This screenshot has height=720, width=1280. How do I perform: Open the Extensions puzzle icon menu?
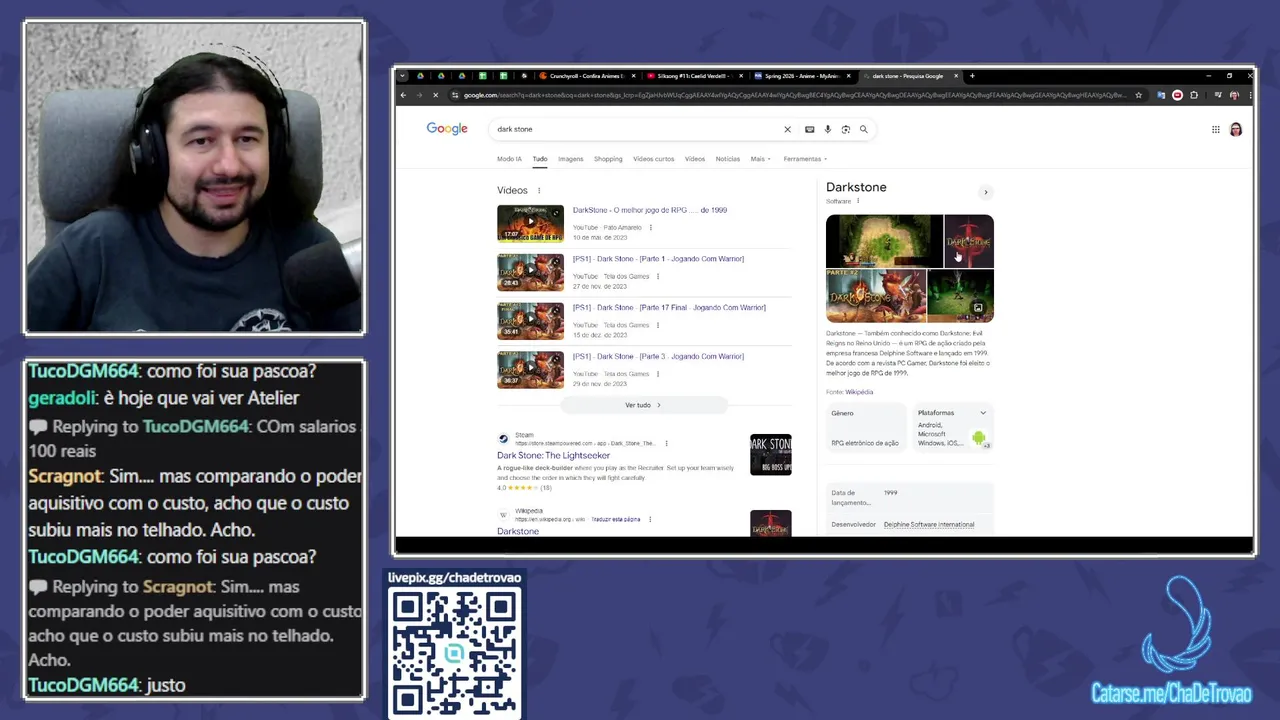(x=1194, y=95)
